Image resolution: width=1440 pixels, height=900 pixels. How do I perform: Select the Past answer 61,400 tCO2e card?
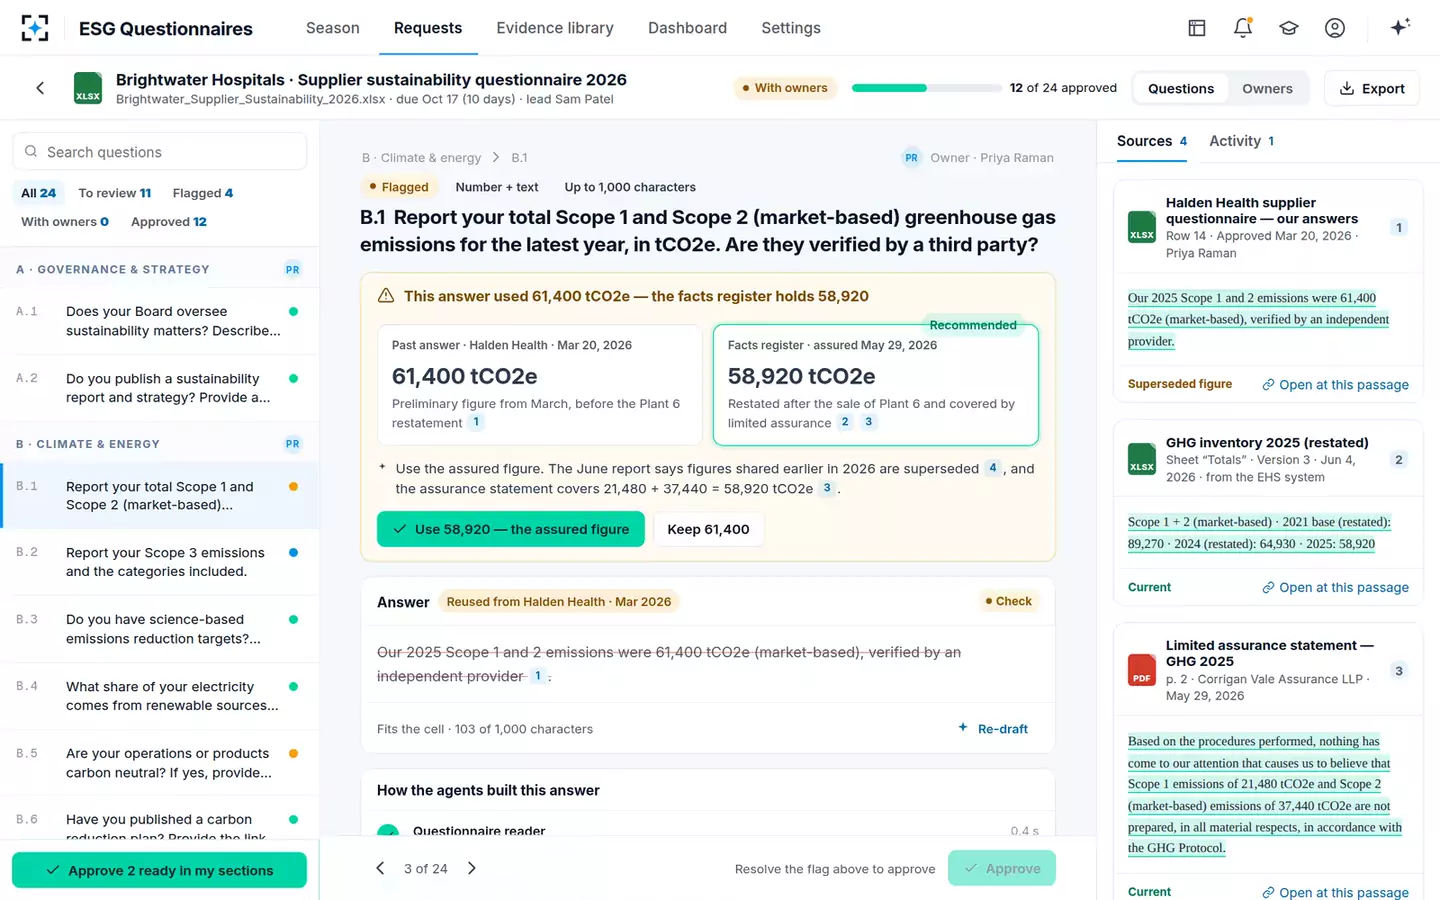[x=540, y=385]
